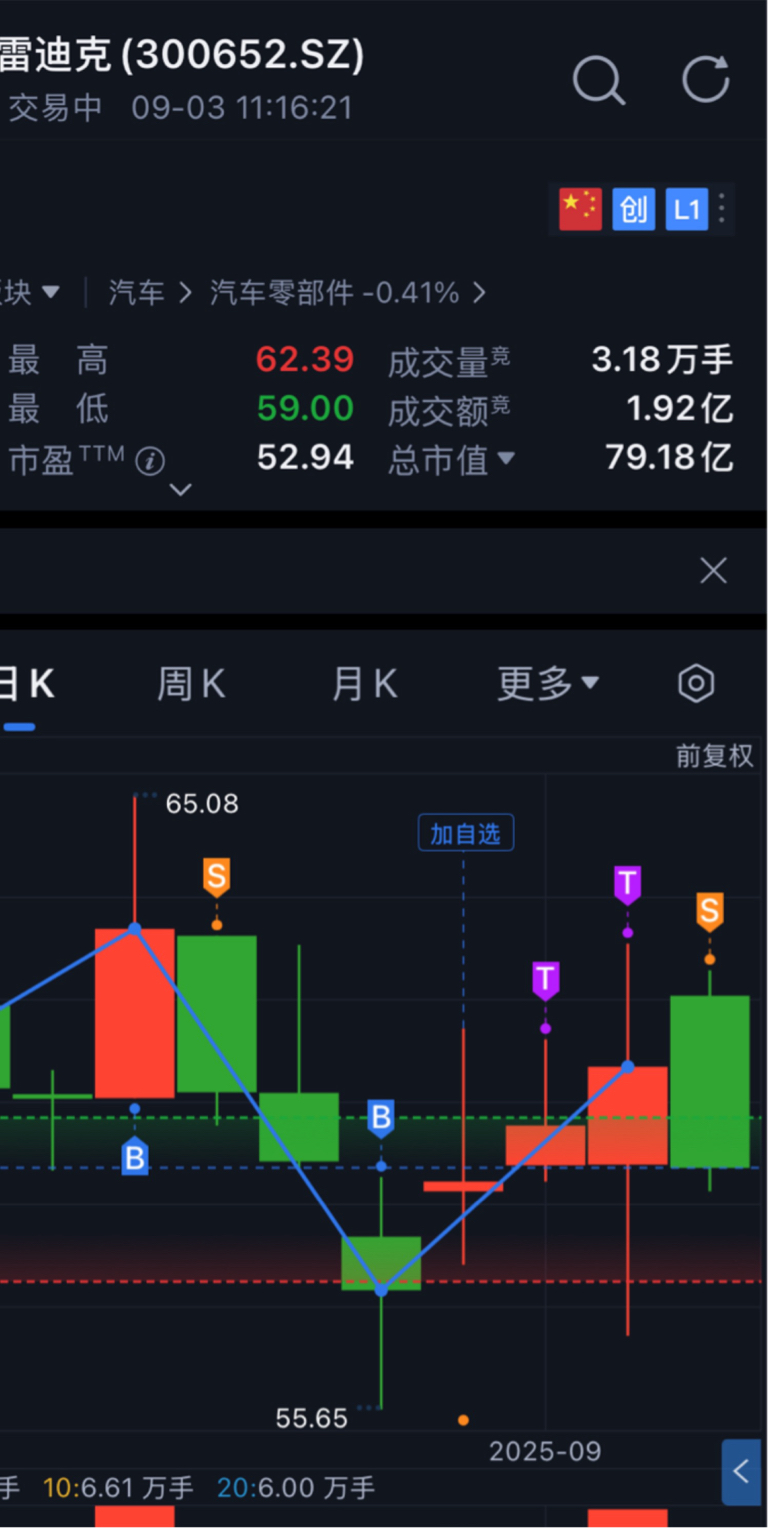Tap the 成交额 turnover label
769x1528 pixels.
pos(449,409)
